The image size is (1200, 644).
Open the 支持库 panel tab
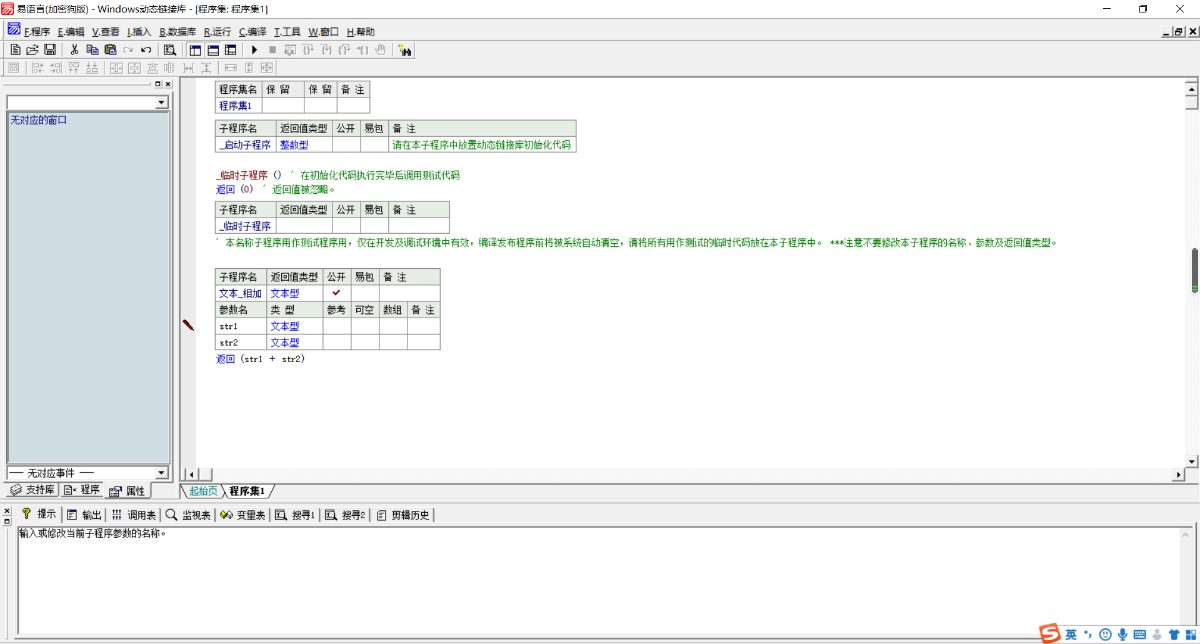tap(31, 490)
